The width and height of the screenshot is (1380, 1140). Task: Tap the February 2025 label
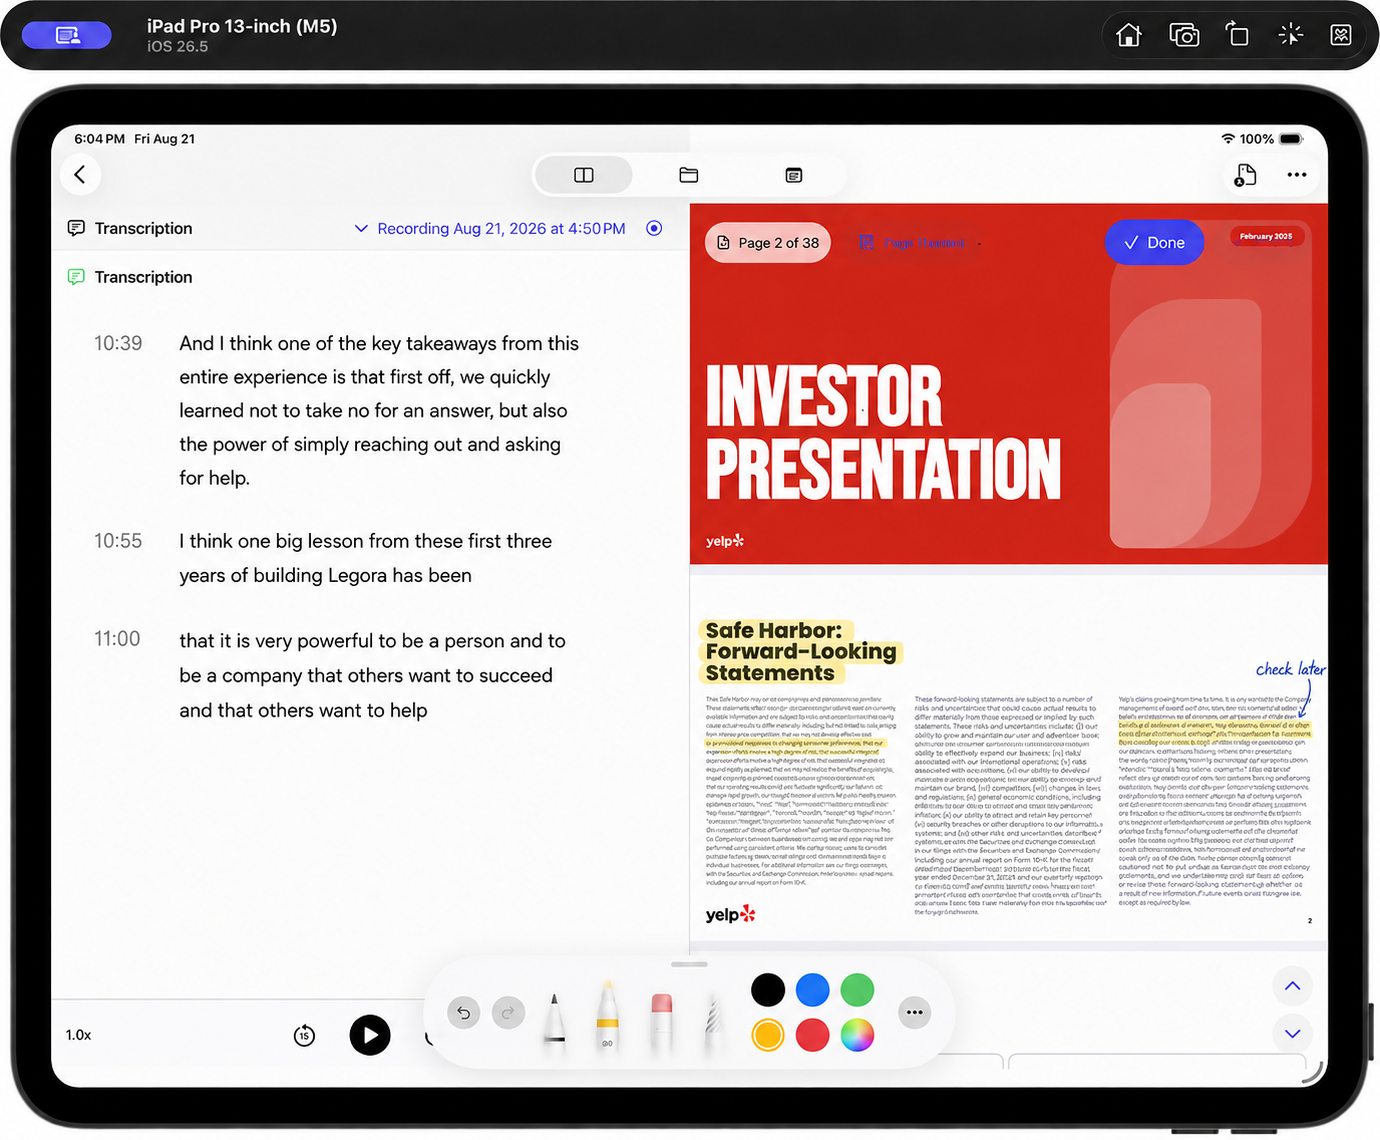click(x=1266, y=237)
